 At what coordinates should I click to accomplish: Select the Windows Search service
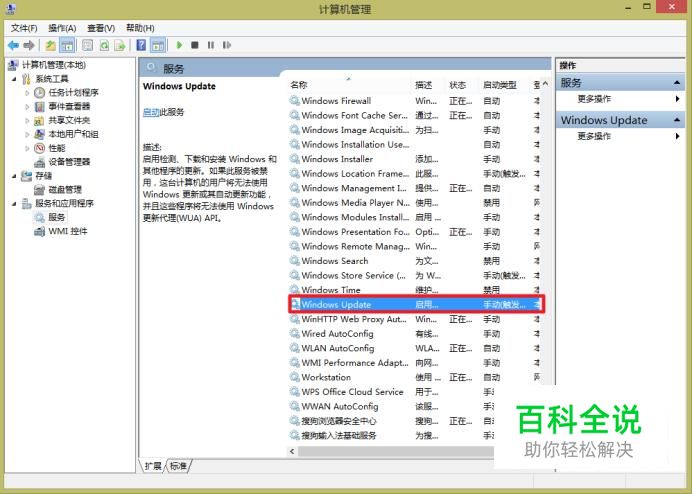point(414,261)
